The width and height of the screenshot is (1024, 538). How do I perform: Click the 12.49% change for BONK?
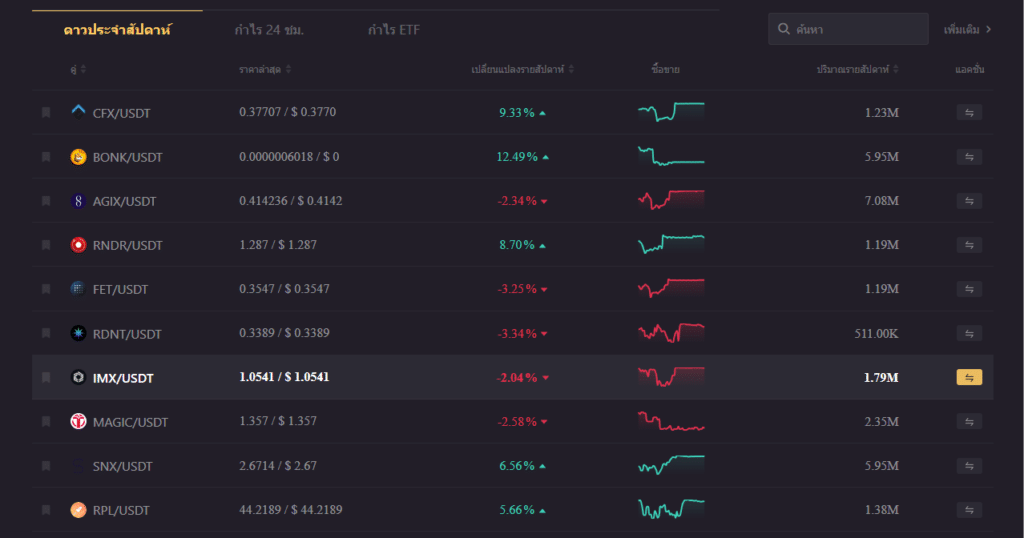point(517,157)
